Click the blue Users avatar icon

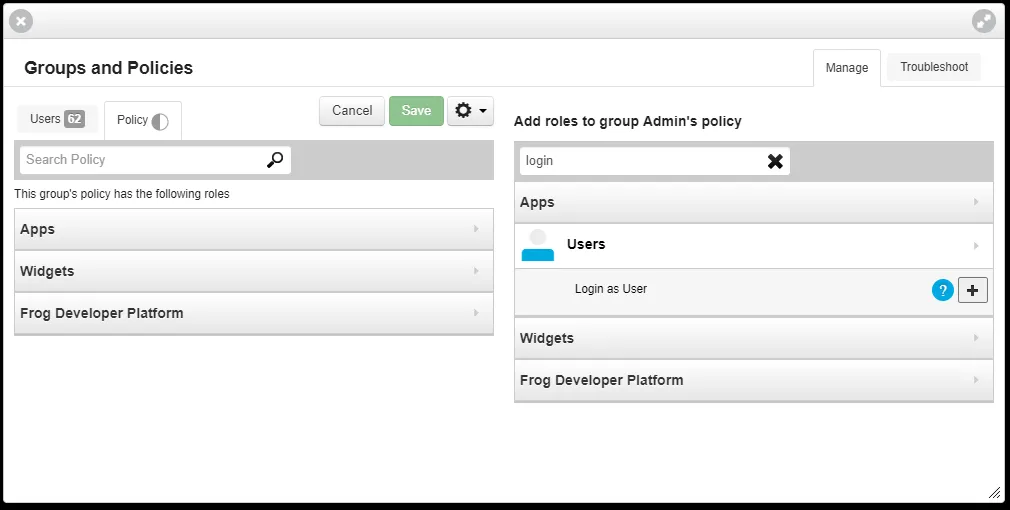coord(538,245)
